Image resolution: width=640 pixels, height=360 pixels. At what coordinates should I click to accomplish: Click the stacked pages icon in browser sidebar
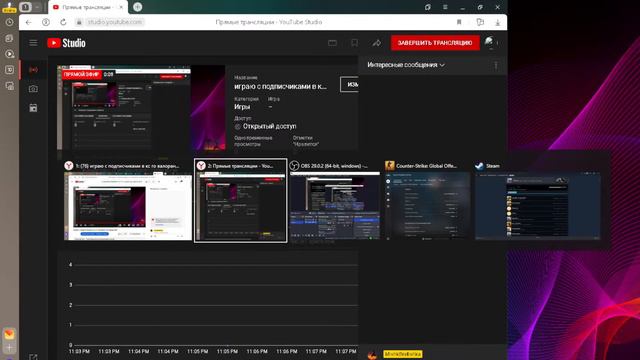9,38
